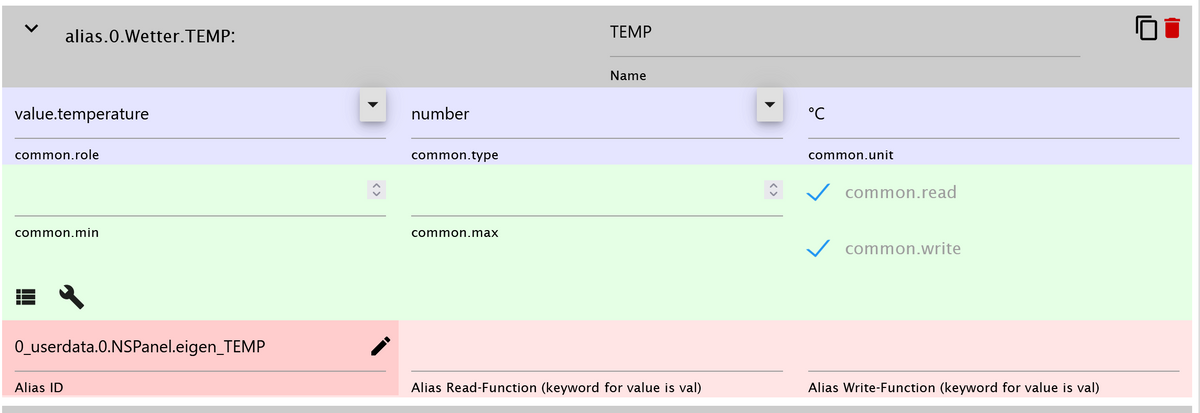Image resolution: width=1200 pixels, height=413 pixels.
Task: Collapse the alias.0.Wetter.TEMP entry chevron
Action: pyautogui.click(x=31, y=30)
